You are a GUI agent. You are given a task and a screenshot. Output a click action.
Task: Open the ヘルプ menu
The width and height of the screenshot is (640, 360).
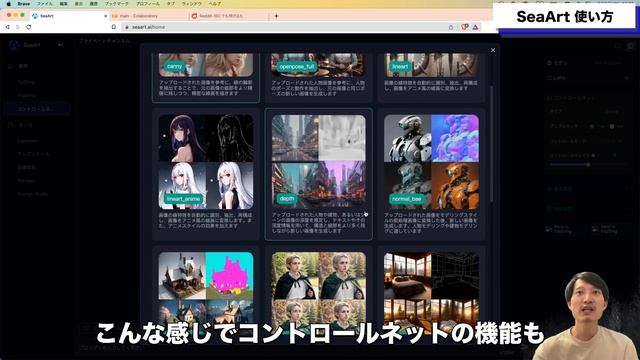(x=215, y=4)
